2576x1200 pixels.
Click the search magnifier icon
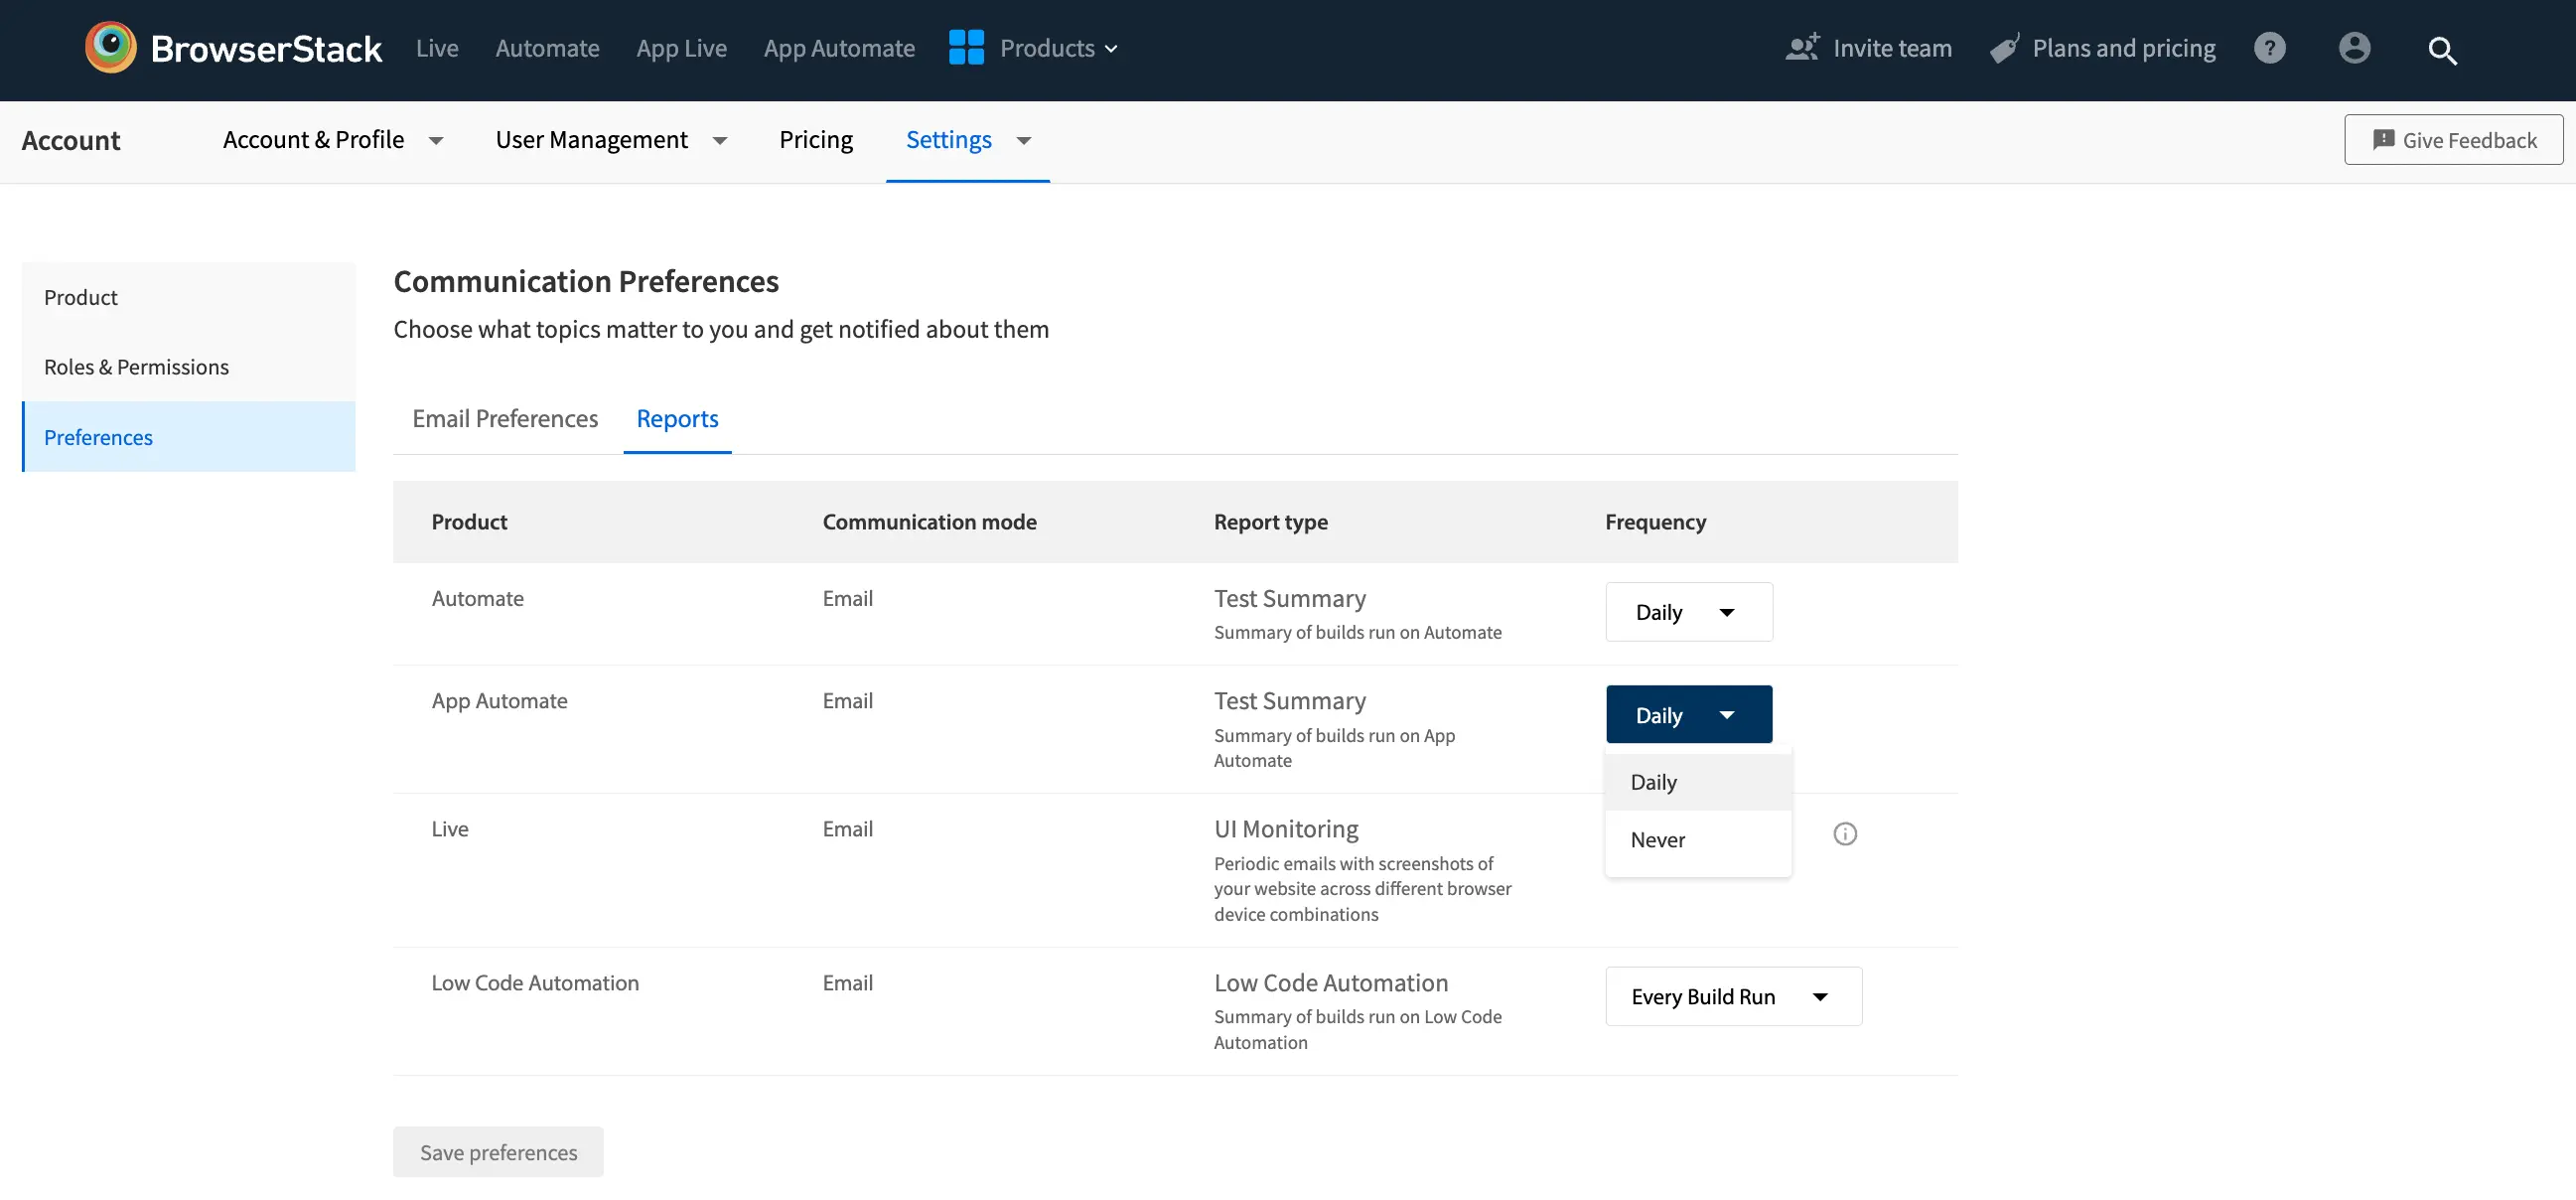(x=2442, y=50)
